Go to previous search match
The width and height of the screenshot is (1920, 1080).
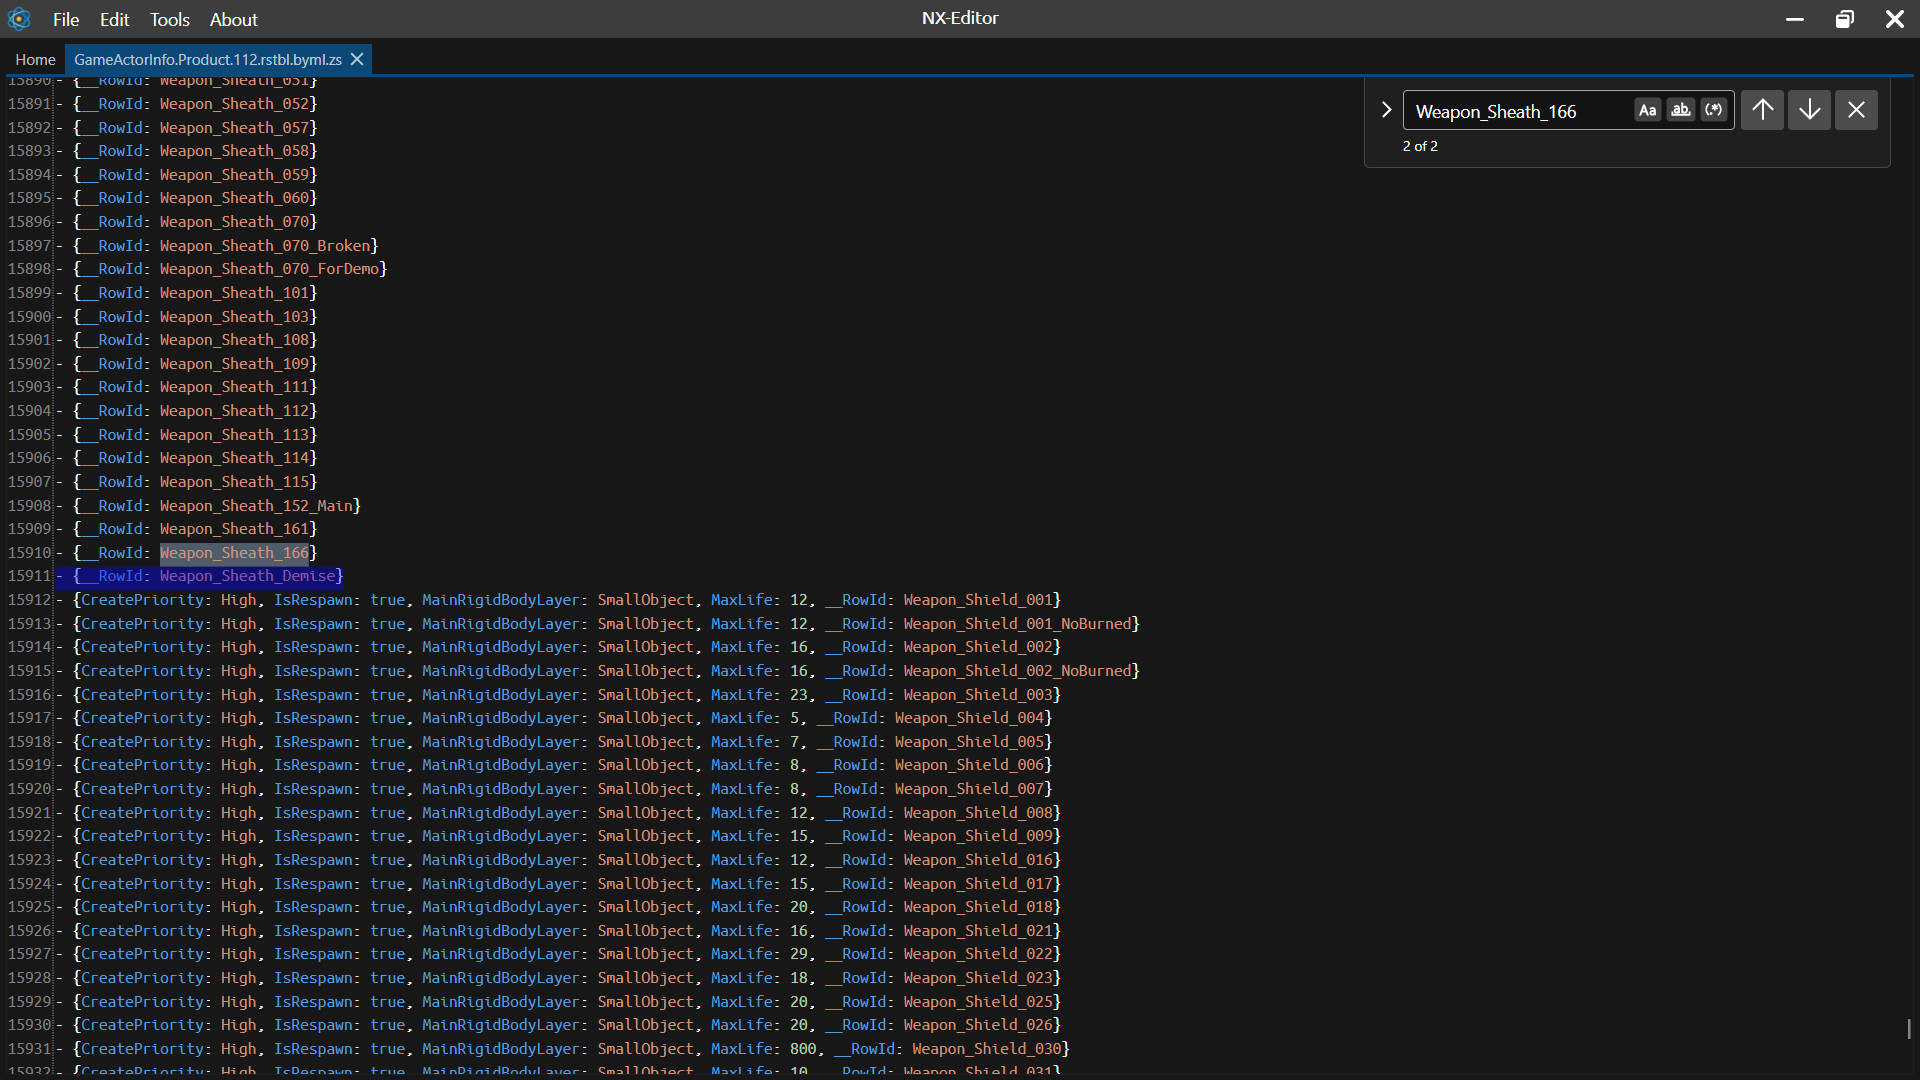[1763, 110]
